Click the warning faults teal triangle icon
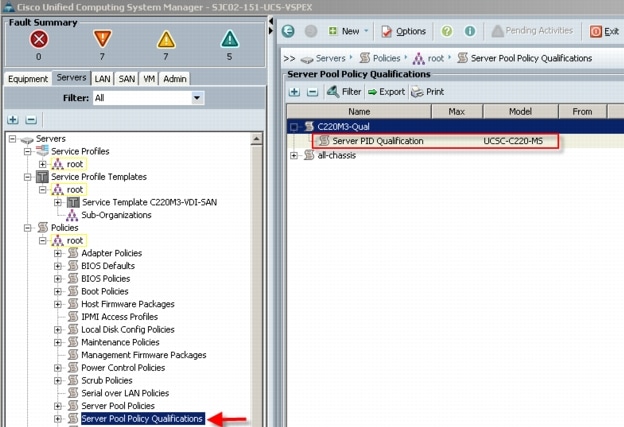 230,39
